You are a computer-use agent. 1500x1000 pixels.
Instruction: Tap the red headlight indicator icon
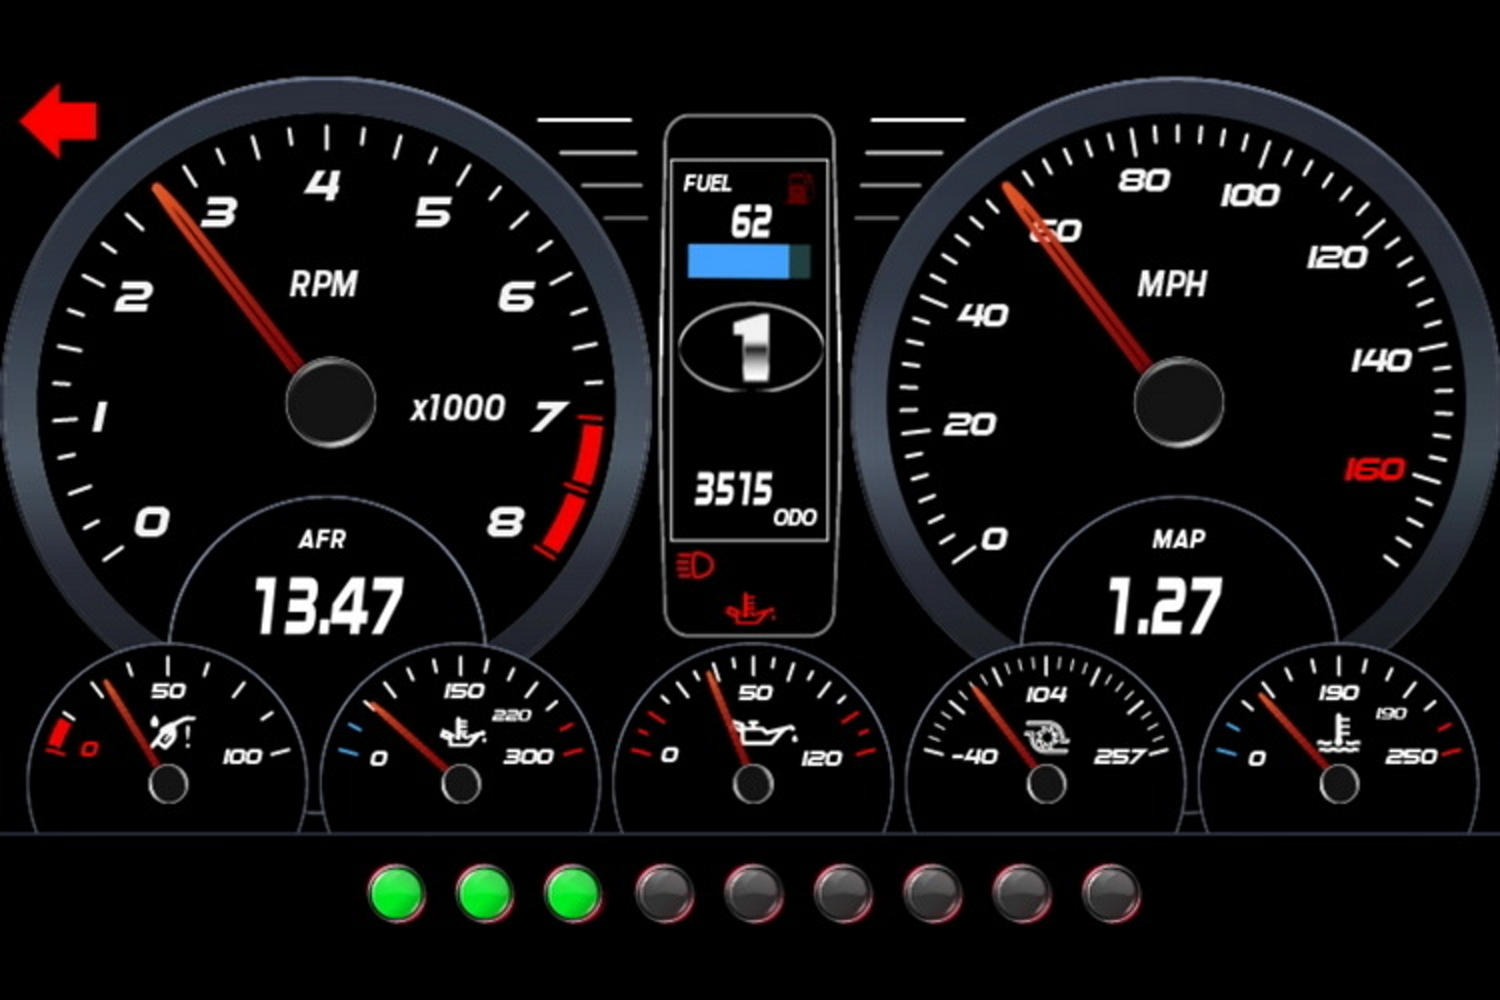(695, 566)
